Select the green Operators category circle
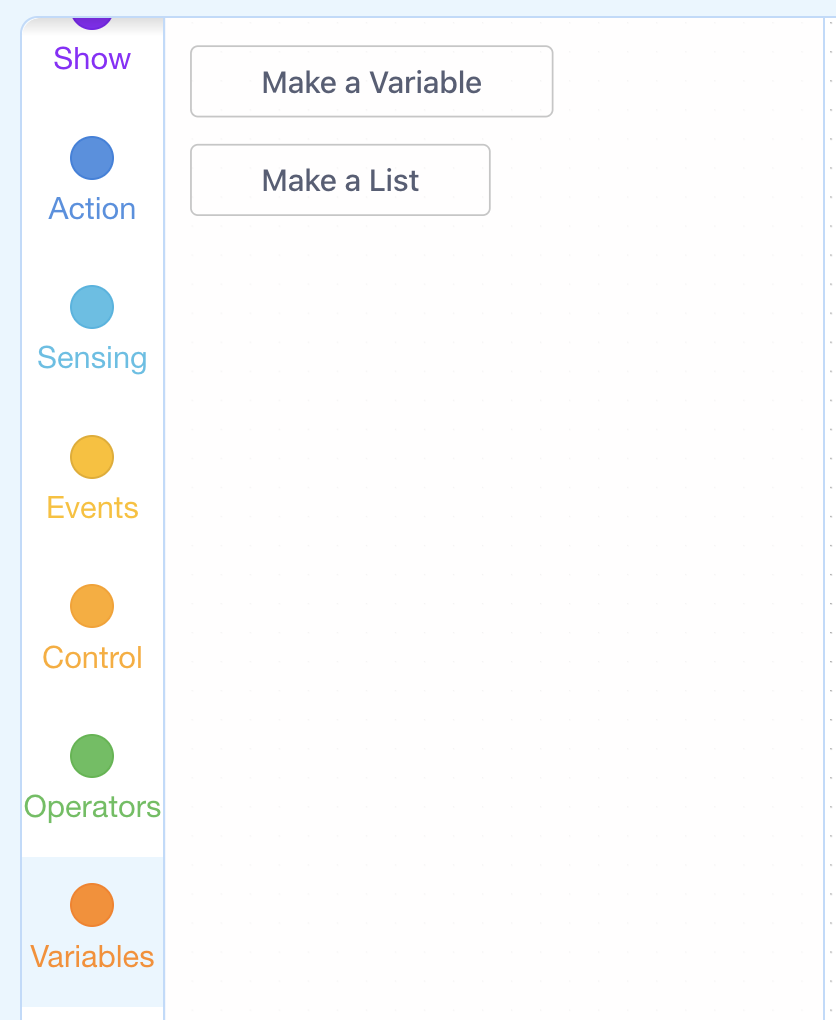 tap(92, 756)
